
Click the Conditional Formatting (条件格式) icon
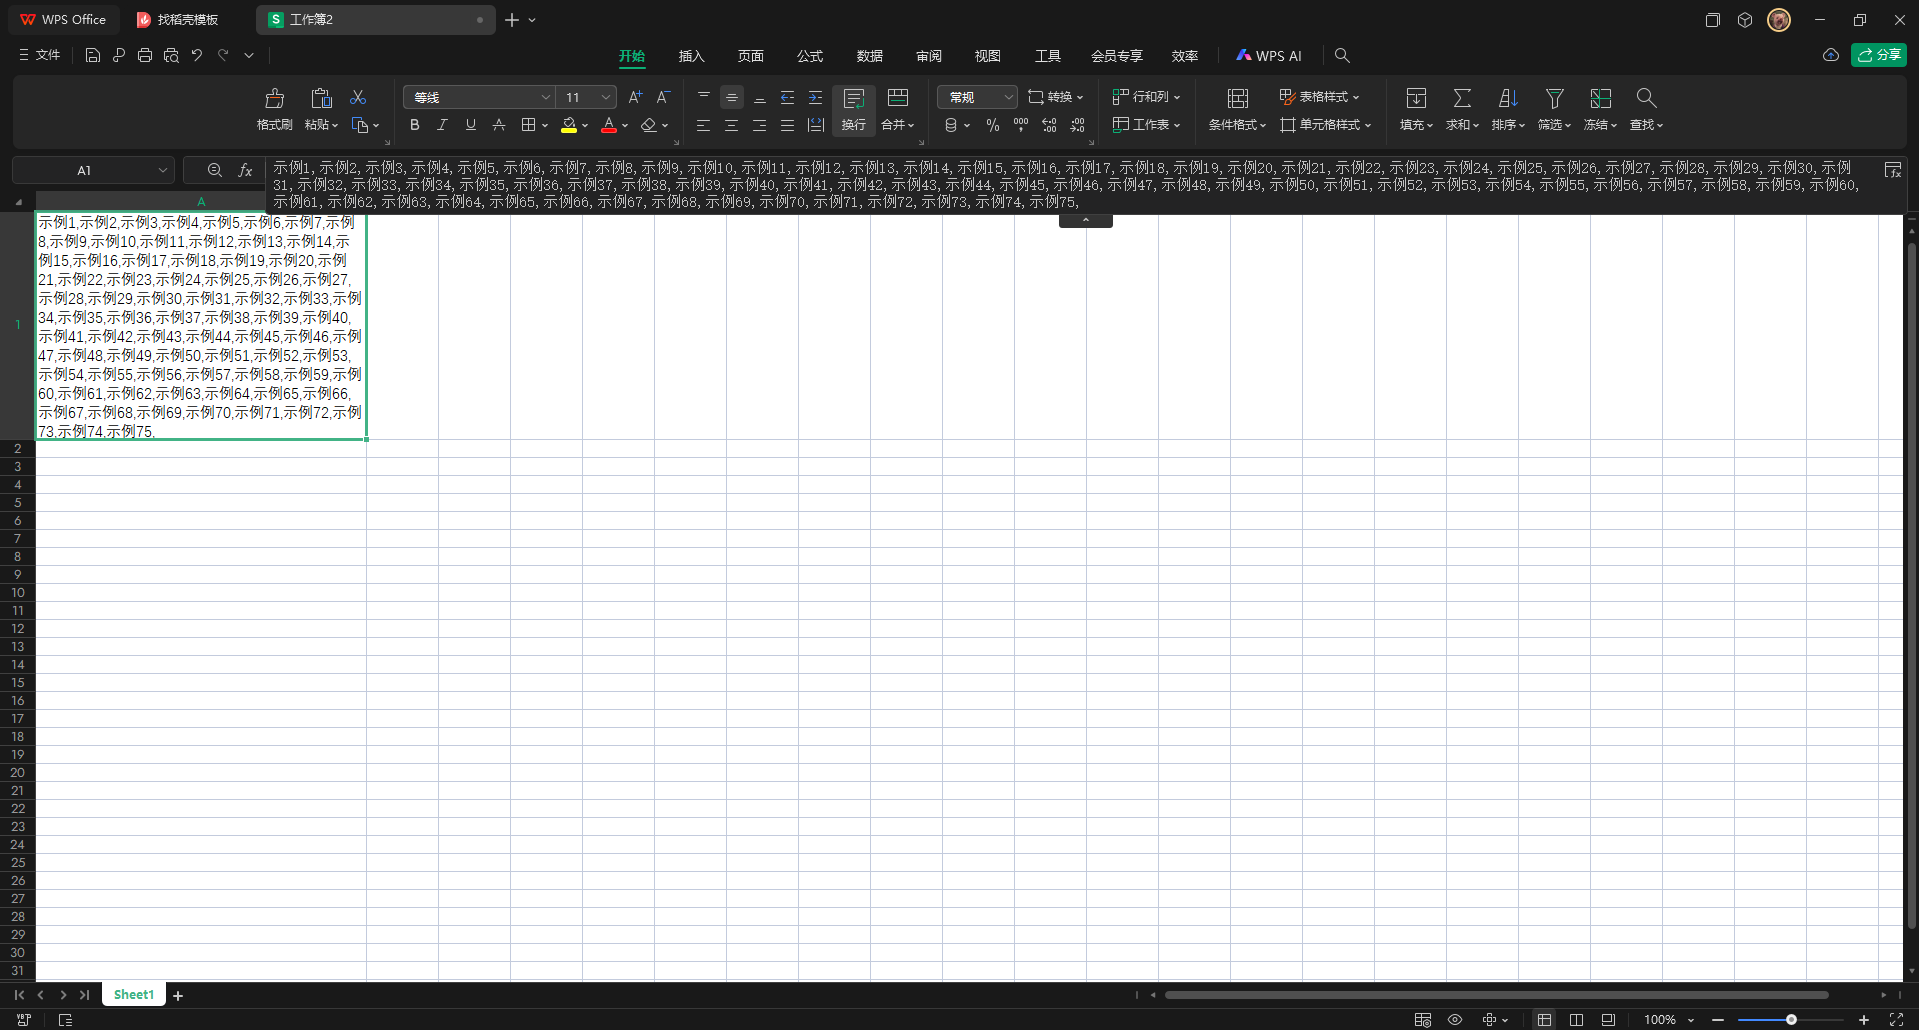(1238, 98)
